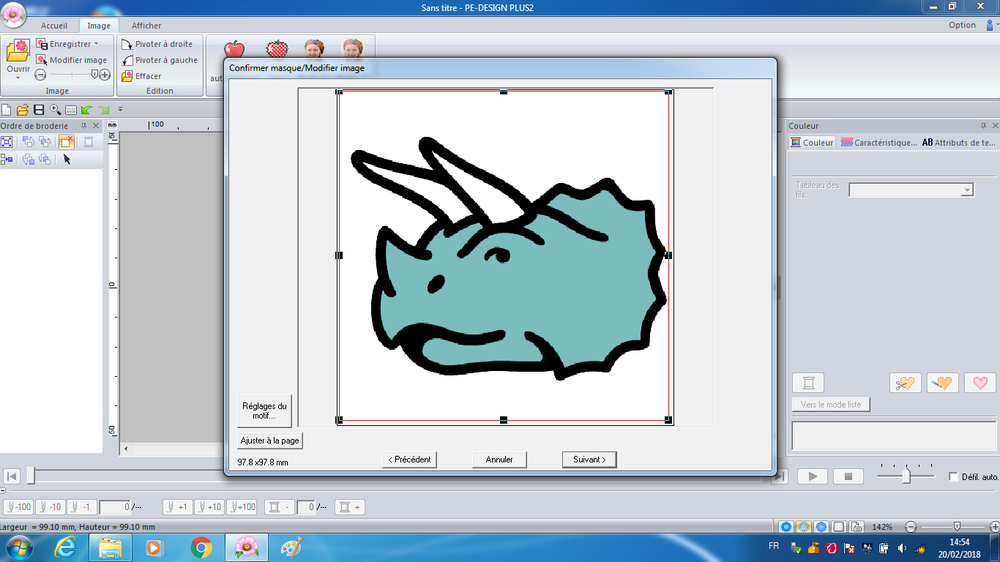Click the Pivoter à gauche icon
Image resolution: width=1000 pixels, height=562 pixels.
point(127,60)
